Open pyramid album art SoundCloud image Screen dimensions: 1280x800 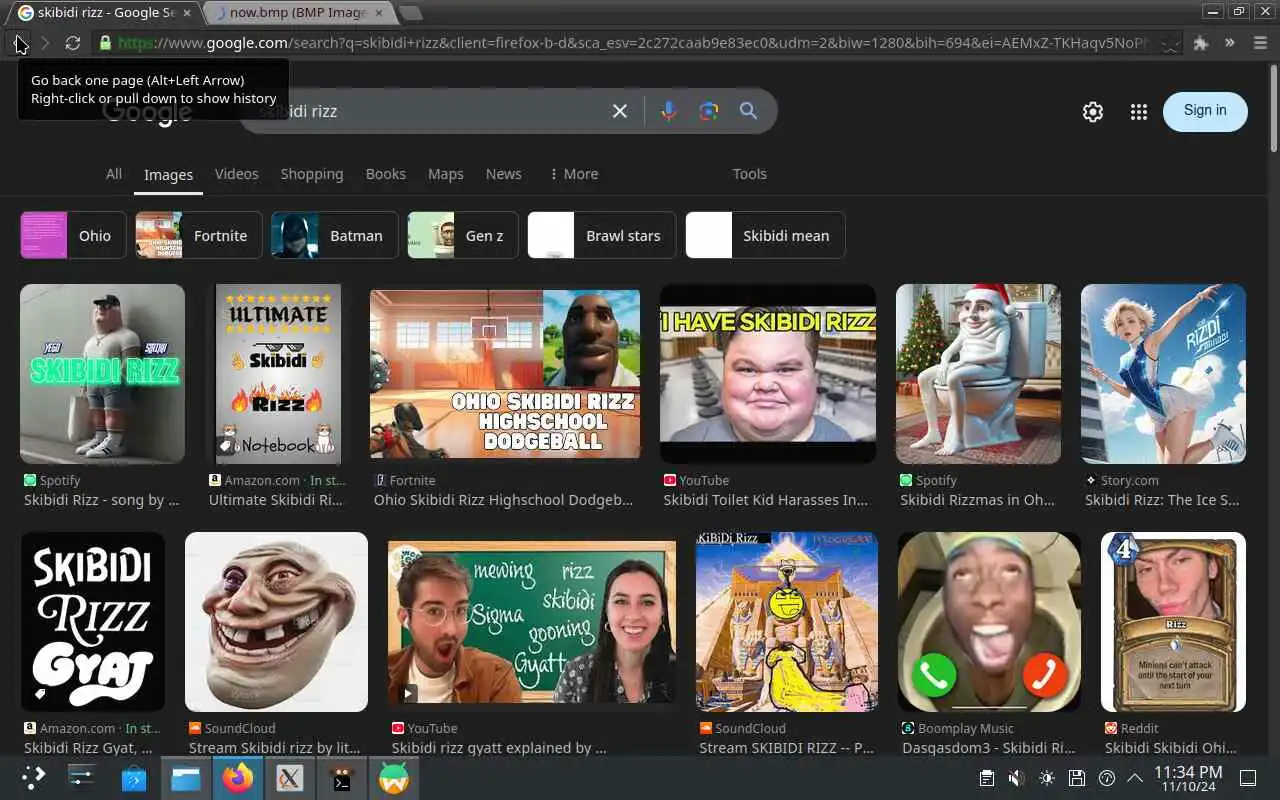(787, 622)
